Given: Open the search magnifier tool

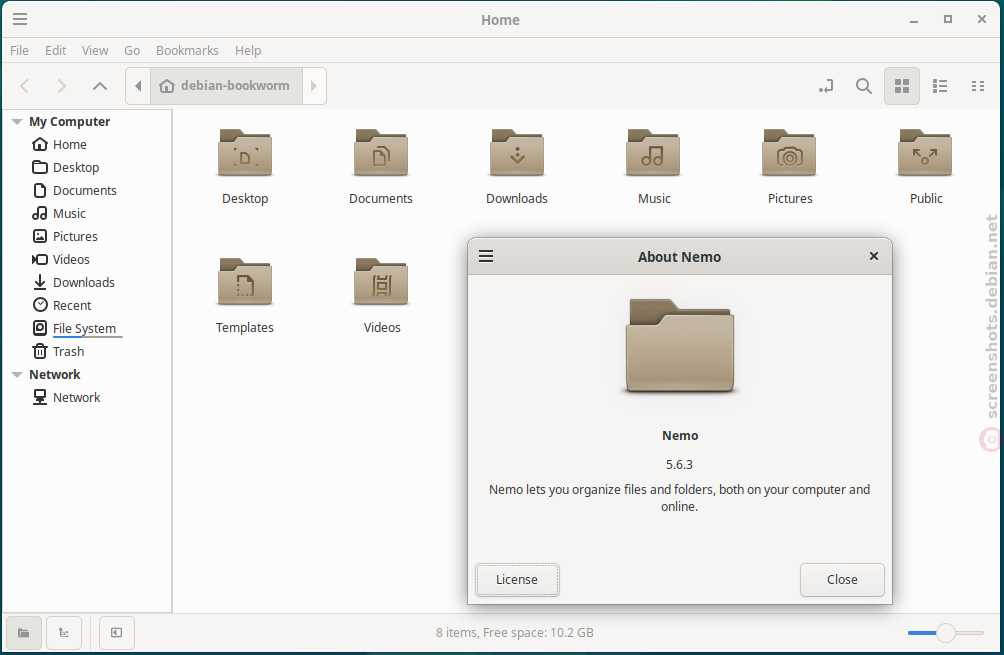Looking at the screenshot, I should pyautogui.click(x=864, y=86).
